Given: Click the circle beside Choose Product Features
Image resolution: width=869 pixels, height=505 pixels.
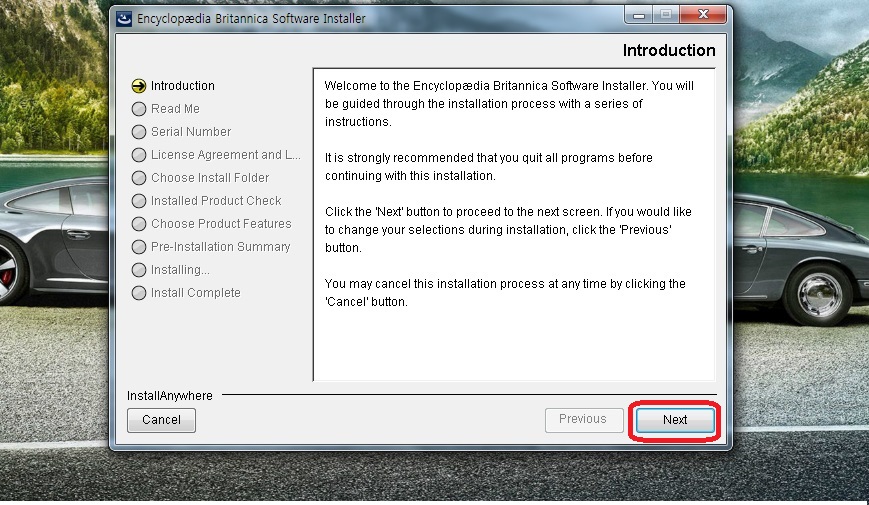Looking at the screenshot, I should pos(139,224).
